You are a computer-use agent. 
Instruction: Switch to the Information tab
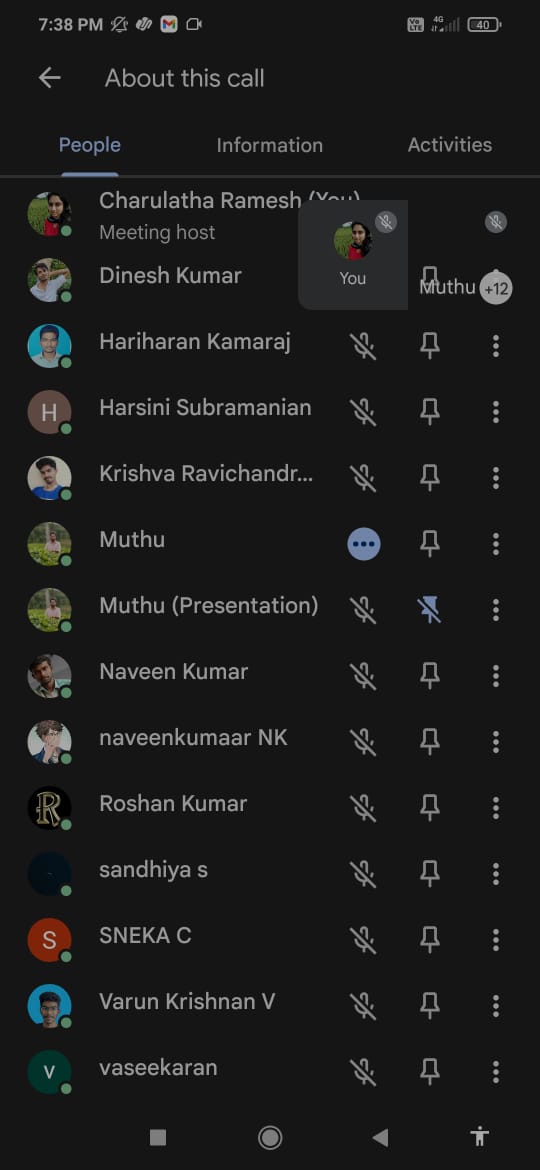pos(269,145)
